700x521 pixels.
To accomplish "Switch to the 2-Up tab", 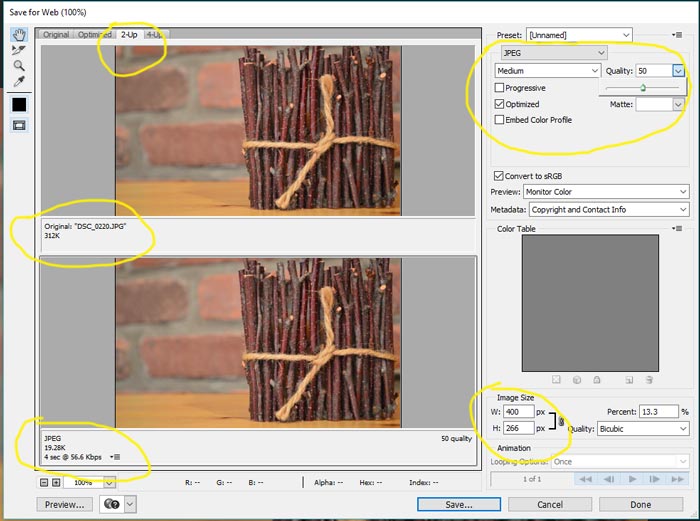I will 129,34.
